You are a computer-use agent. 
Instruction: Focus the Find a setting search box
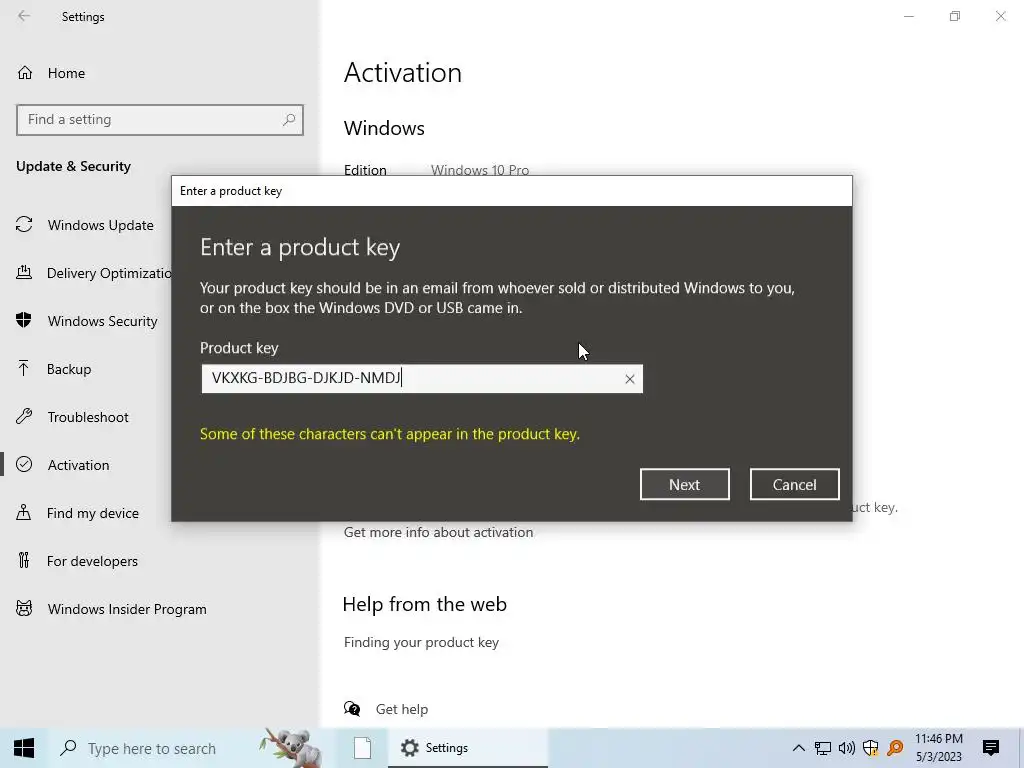click(x=160, y=120)
